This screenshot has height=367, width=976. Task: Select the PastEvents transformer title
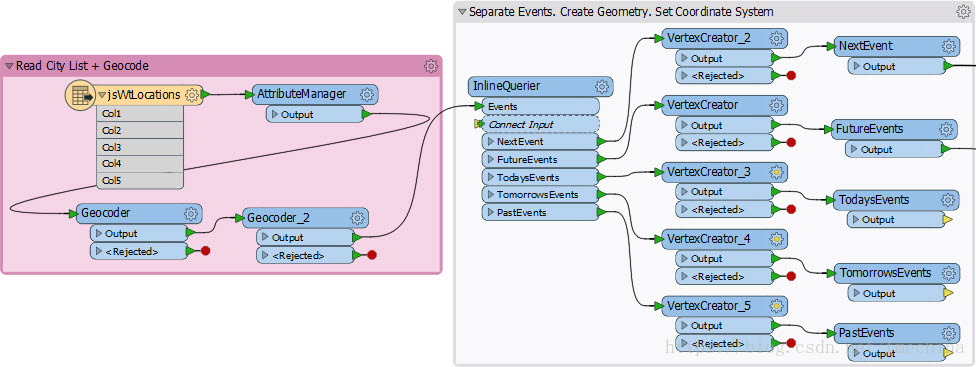pyautogui.click(x=866, y=333)
